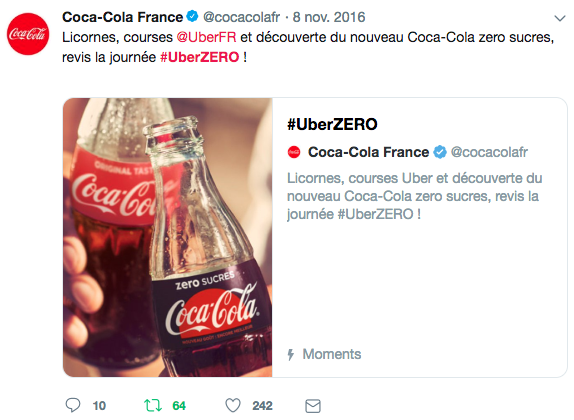Open the Coca-Cola France profile avatar
574x420 pixels.
(28, 34)
